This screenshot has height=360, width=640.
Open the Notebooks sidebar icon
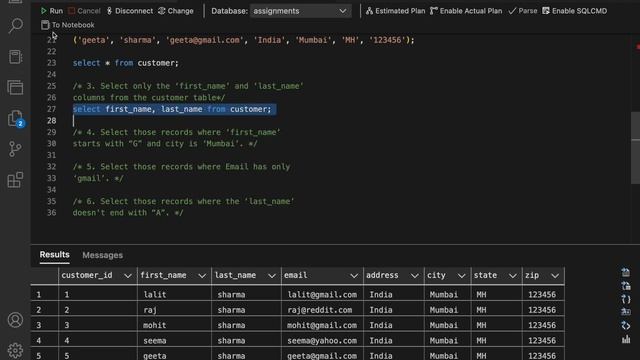[15, 57]
